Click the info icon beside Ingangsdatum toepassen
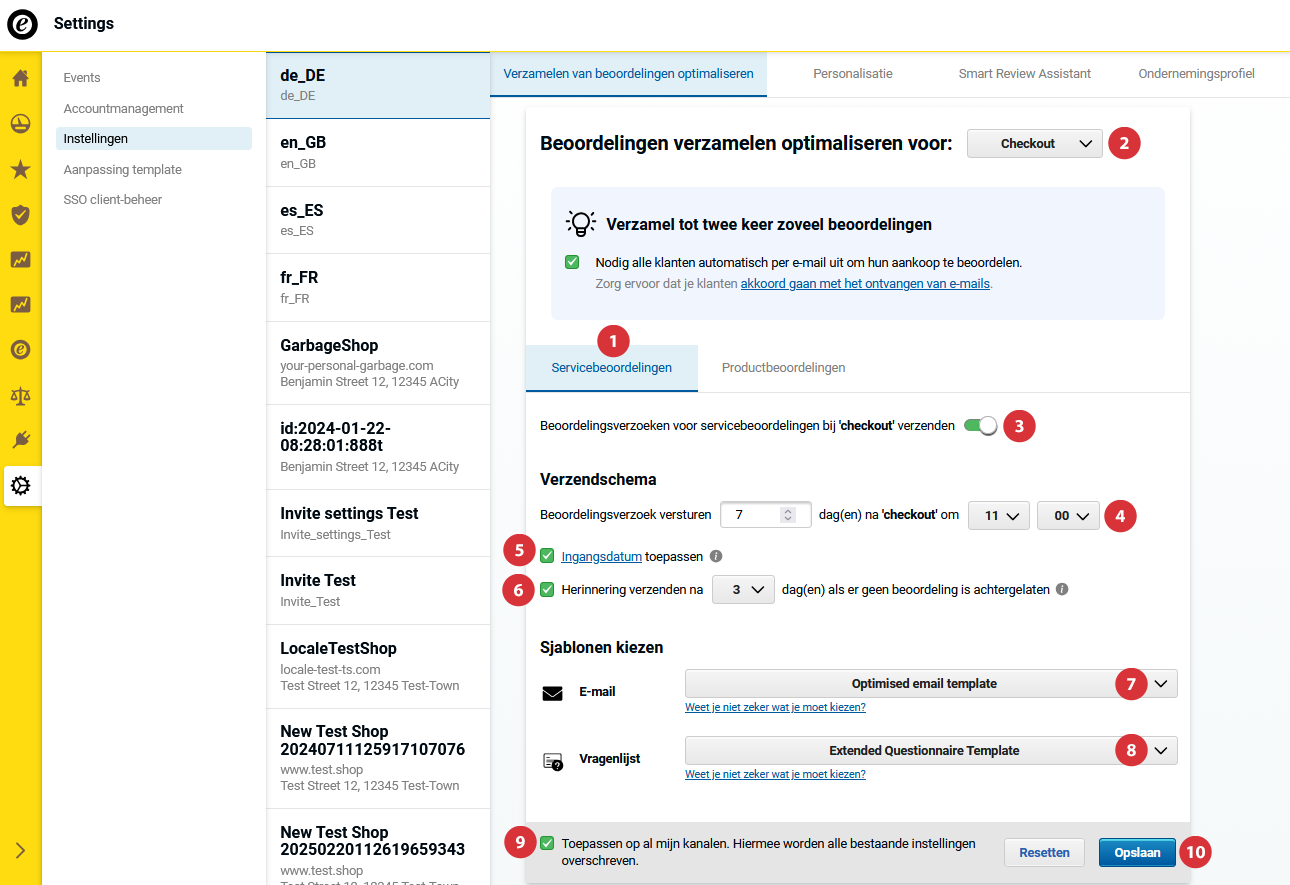Screen dimensions: 1290x885 [x=716, y=556]
